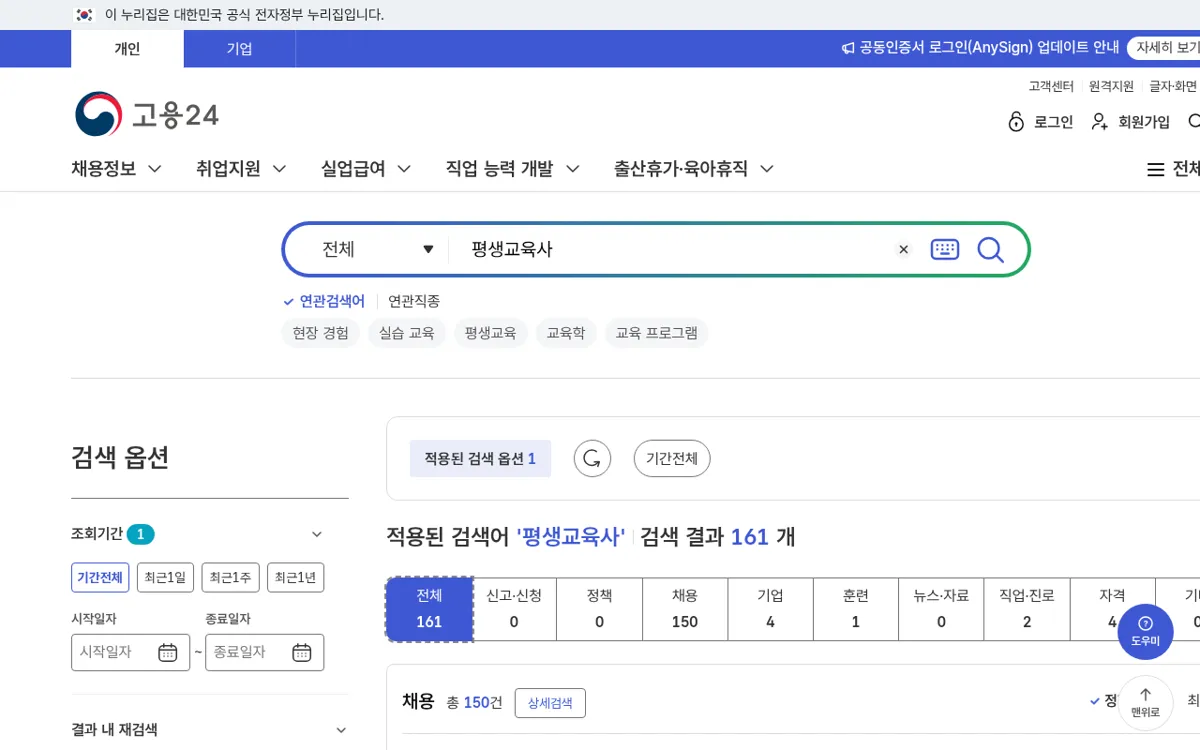
Task: Click the 고용24 logo
Action: tap(146, 114)
